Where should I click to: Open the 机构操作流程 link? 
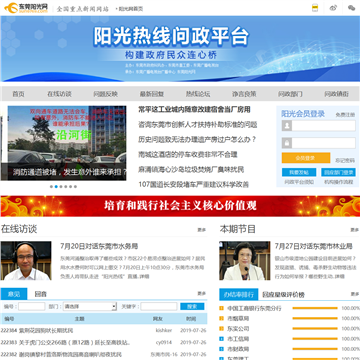[338, 182]
